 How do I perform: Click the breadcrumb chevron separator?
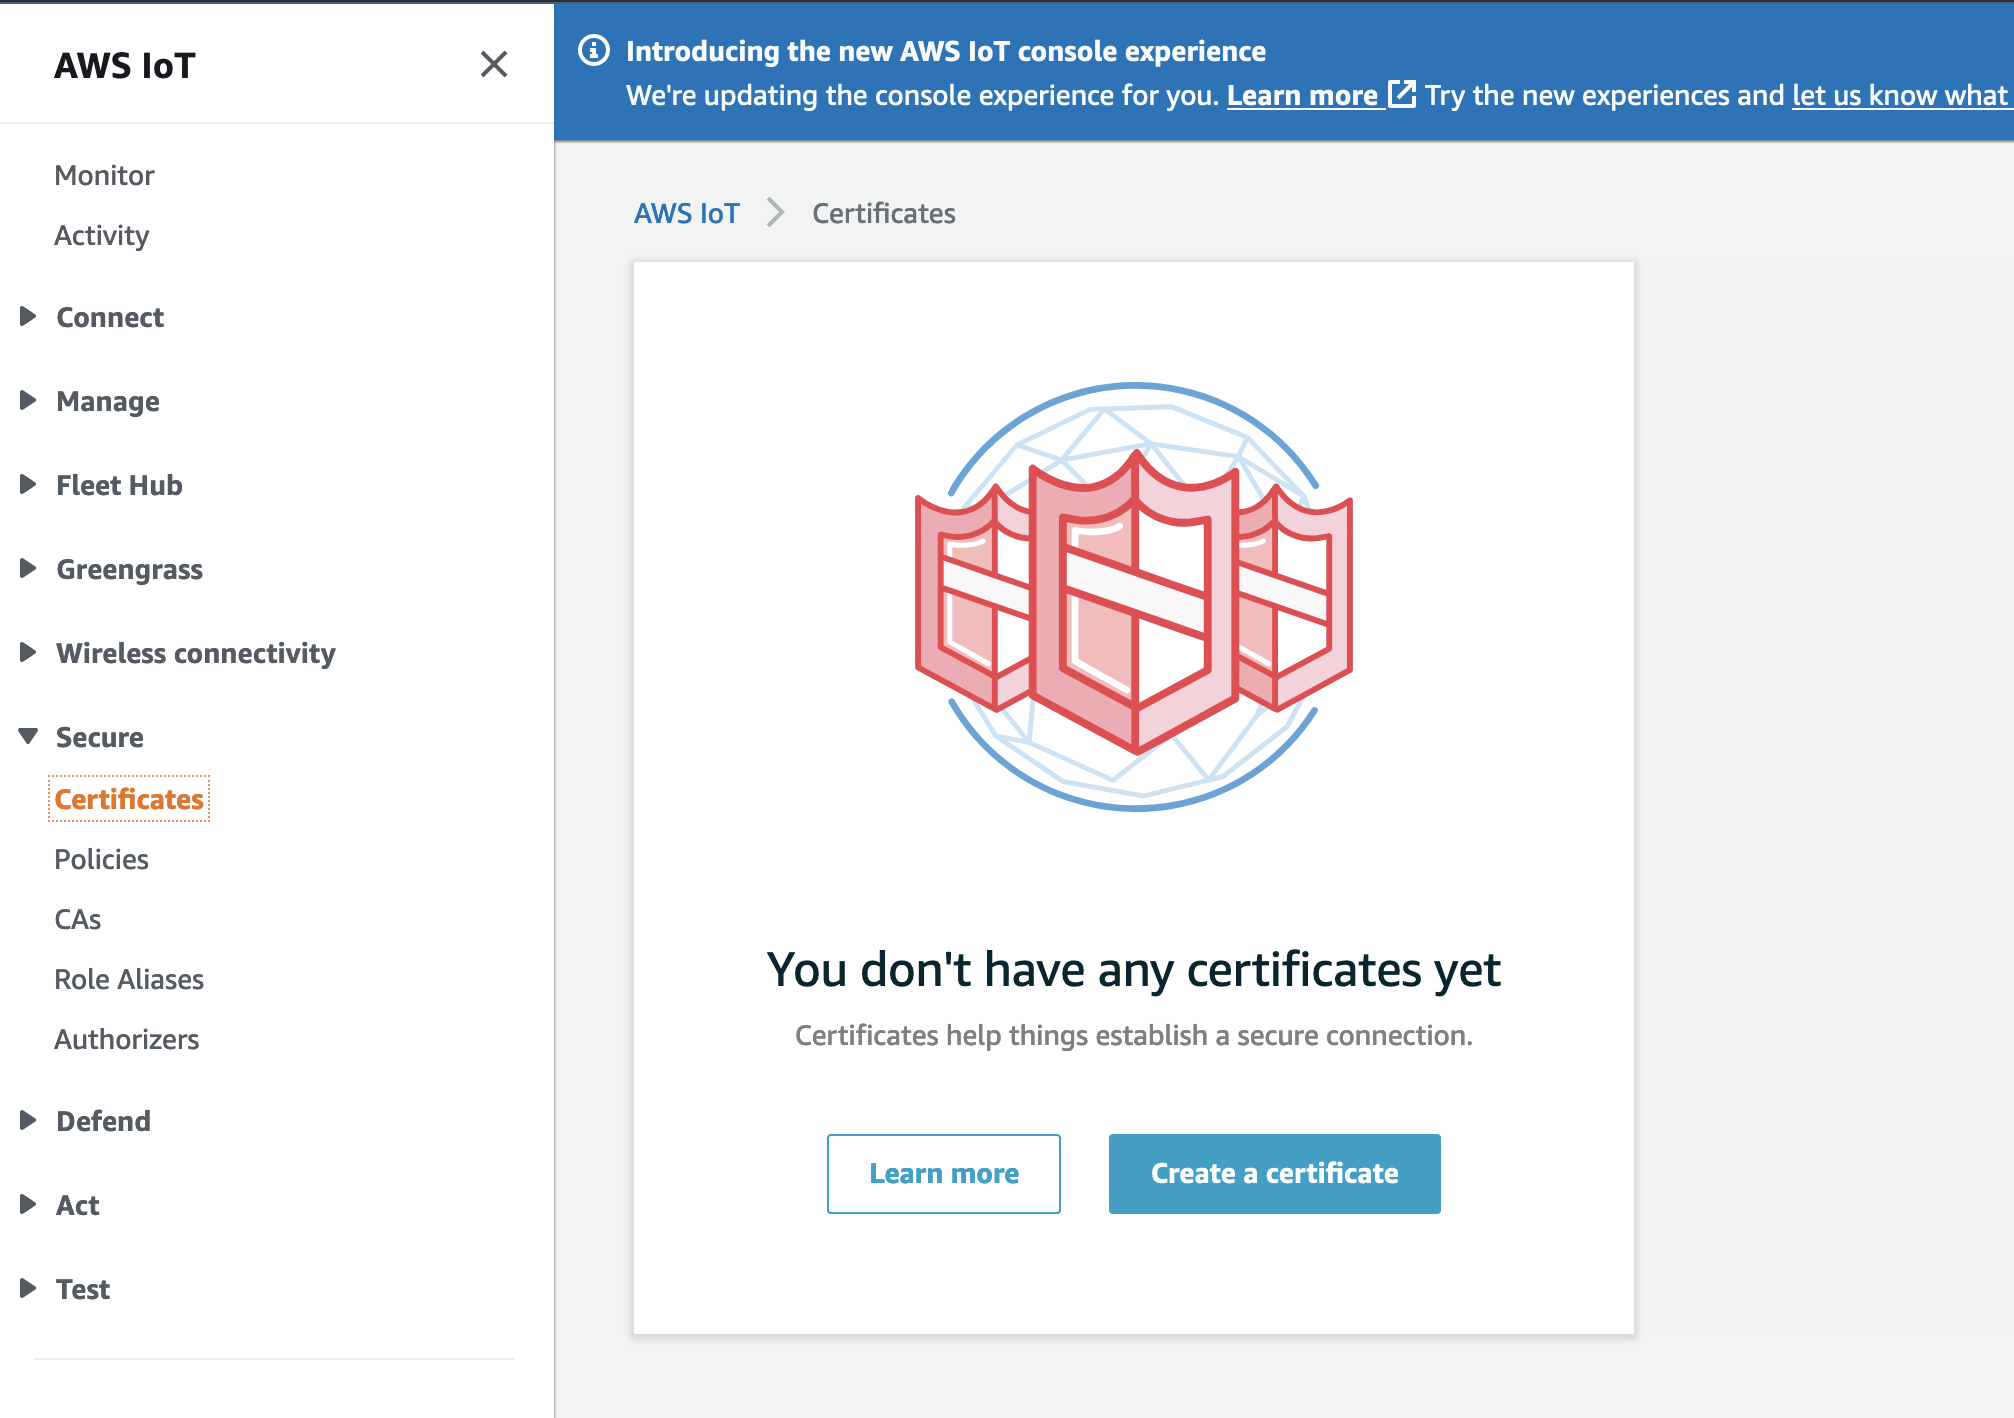[775, 213]
